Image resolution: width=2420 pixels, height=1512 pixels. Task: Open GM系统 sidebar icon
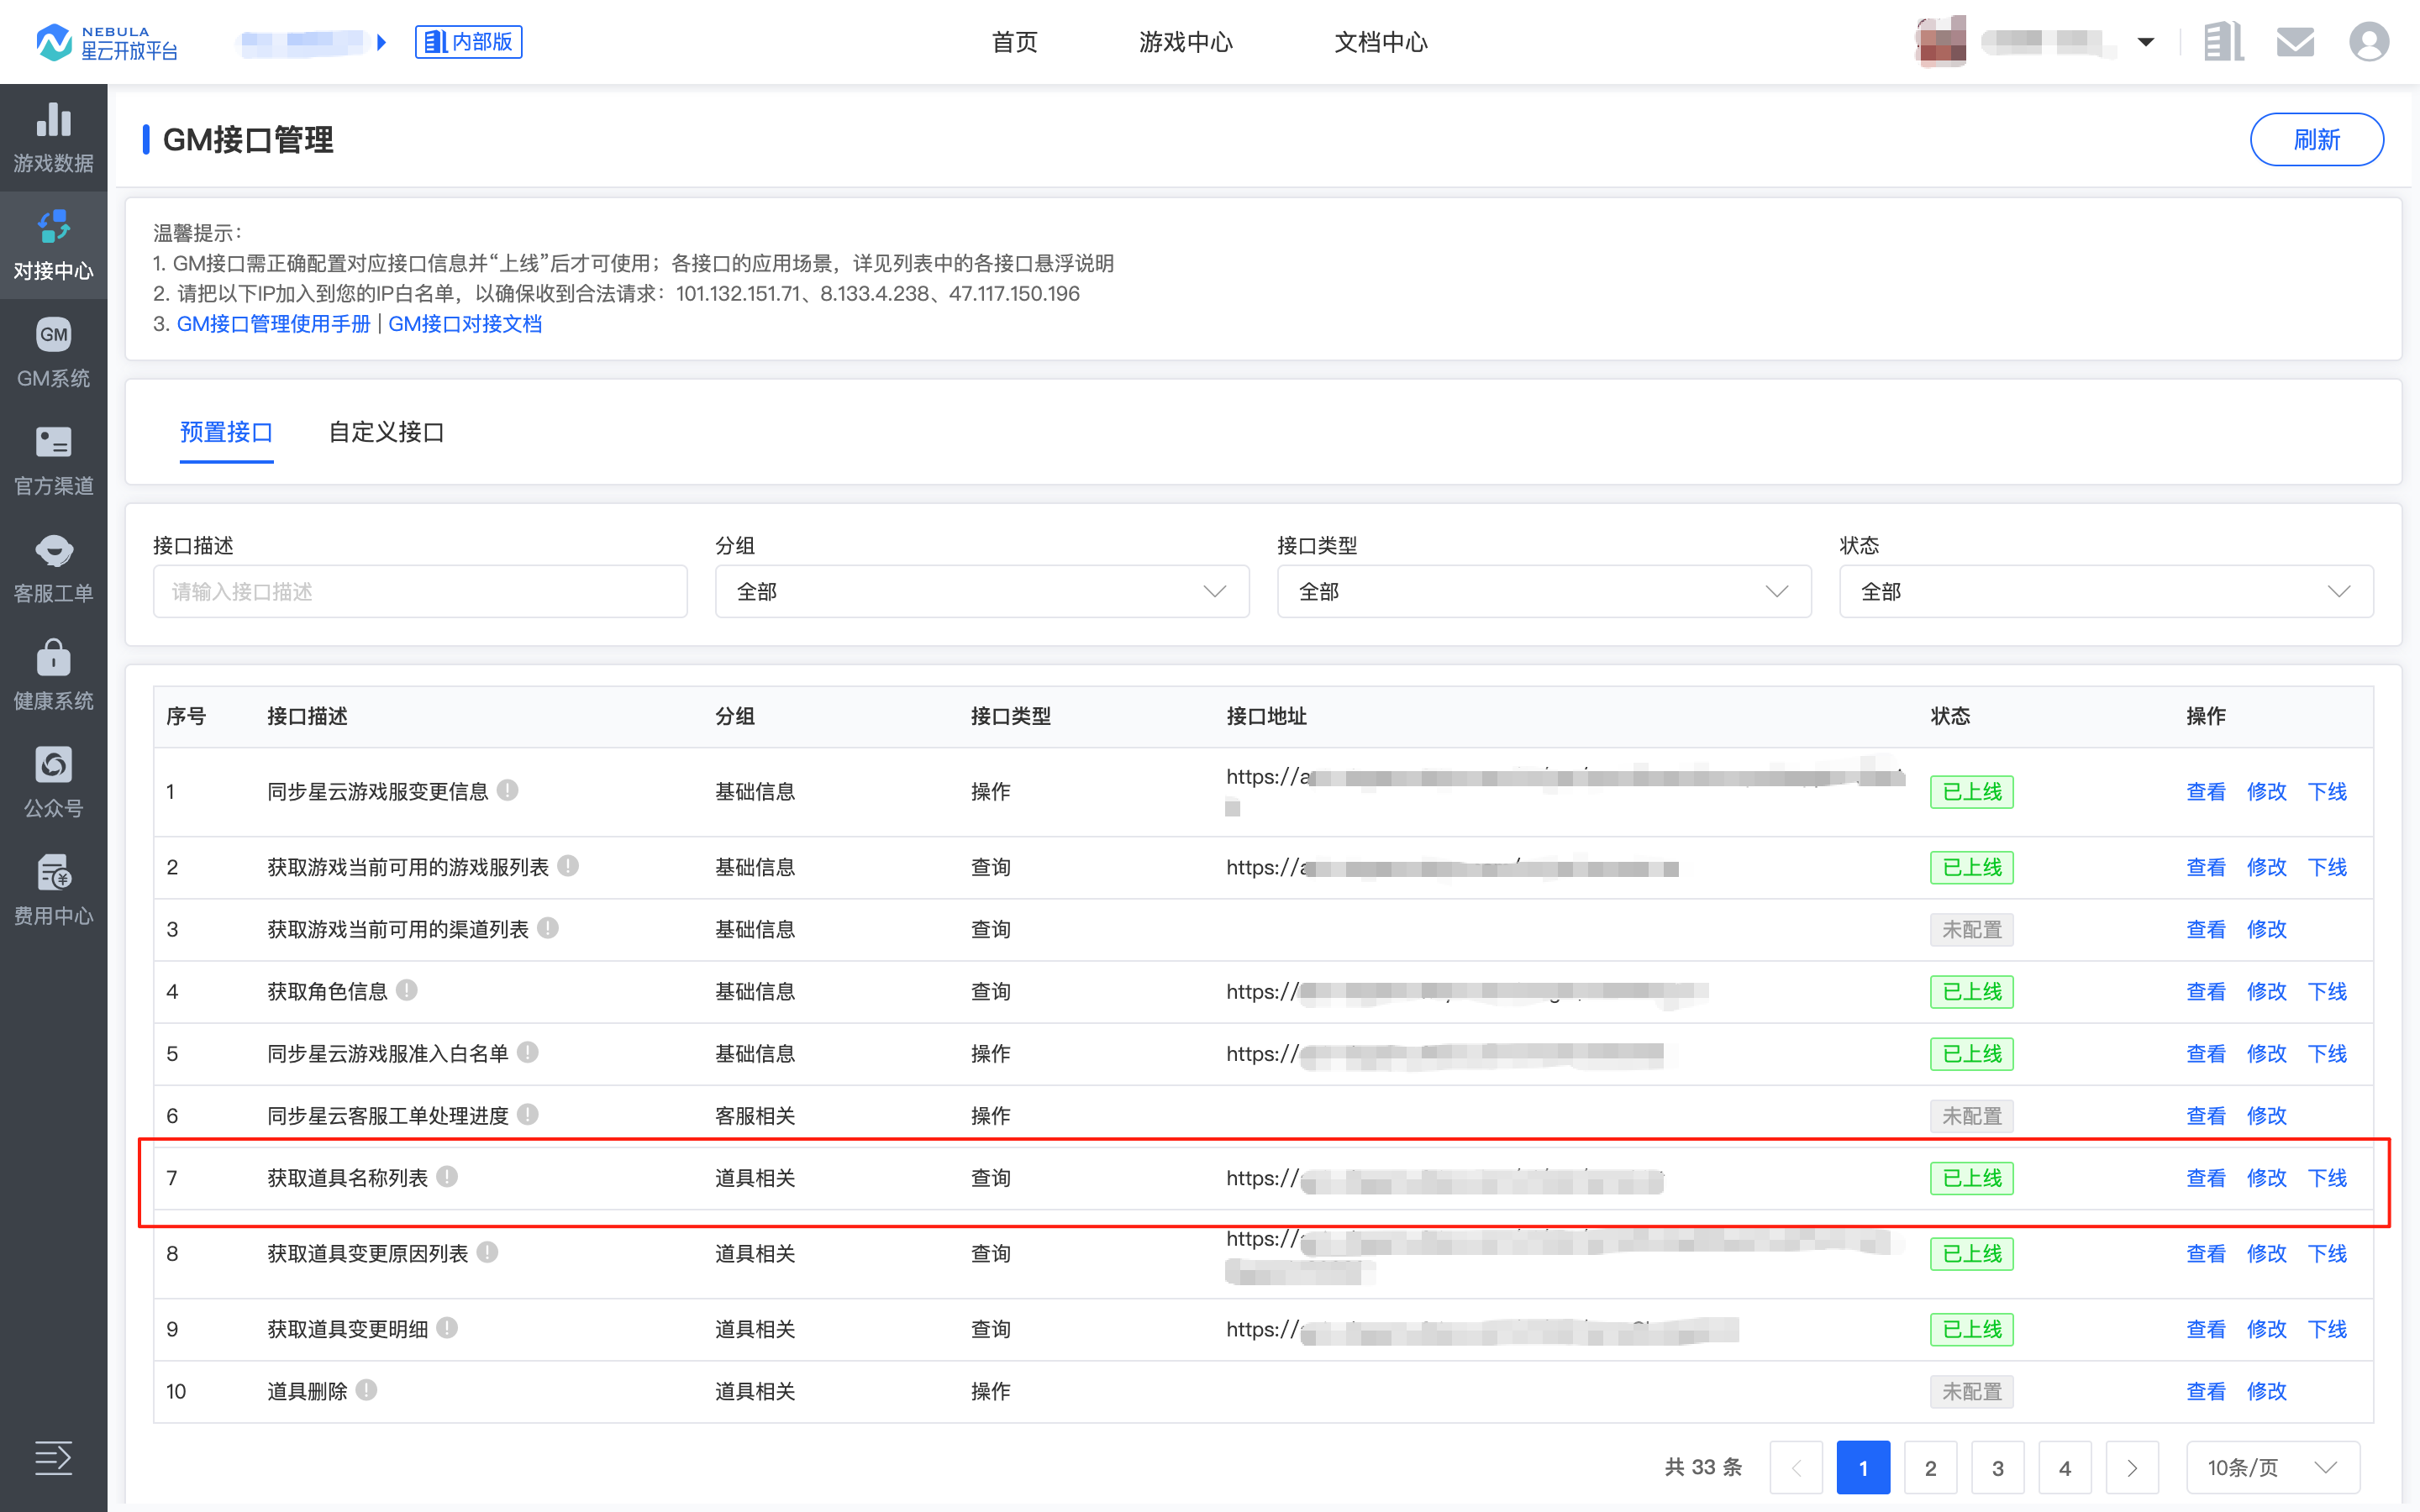tap(53, 335)
